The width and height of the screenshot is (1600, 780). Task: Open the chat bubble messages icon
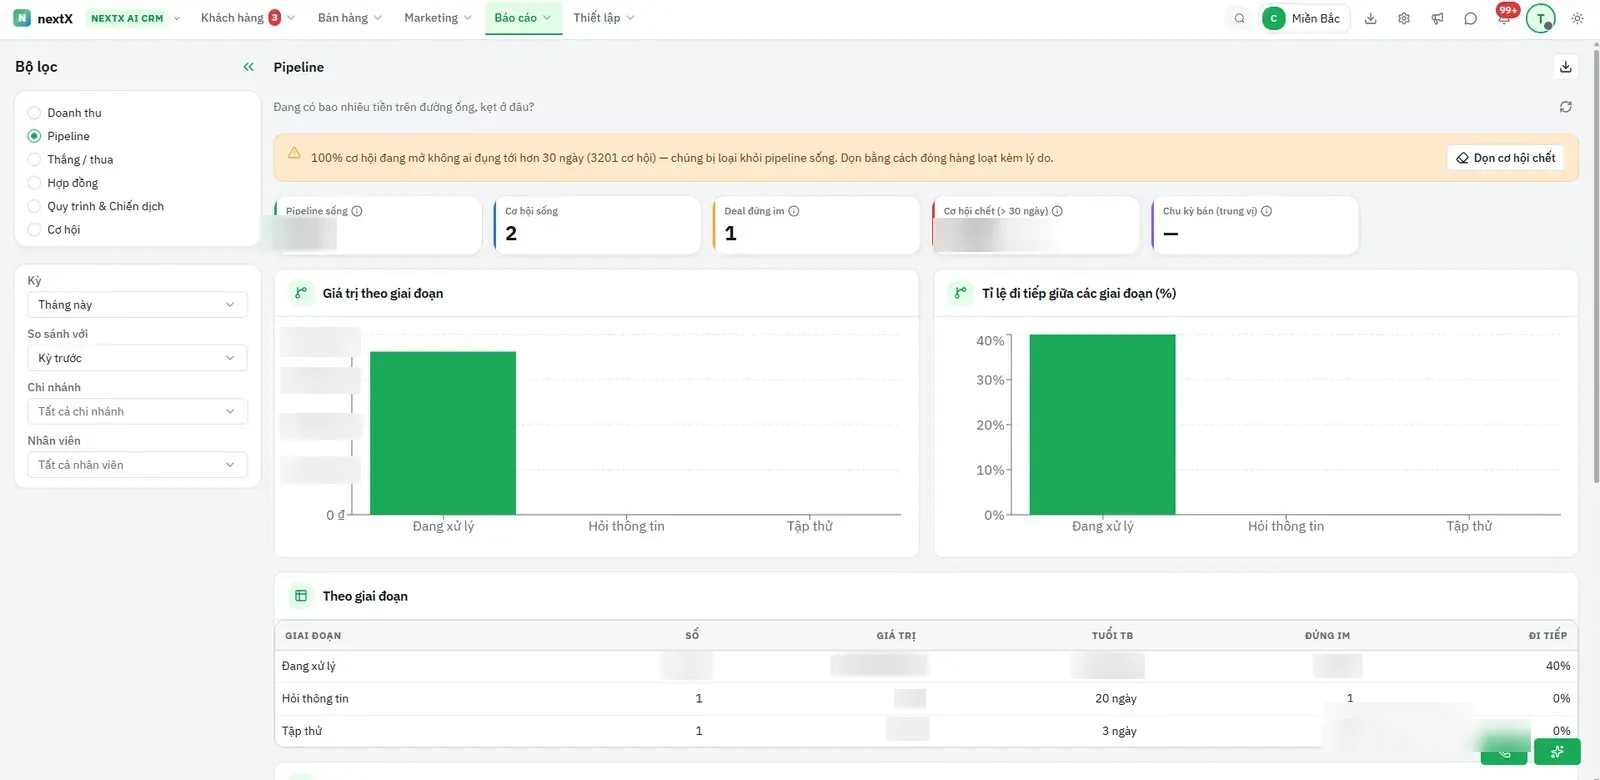click(1470, 18)
